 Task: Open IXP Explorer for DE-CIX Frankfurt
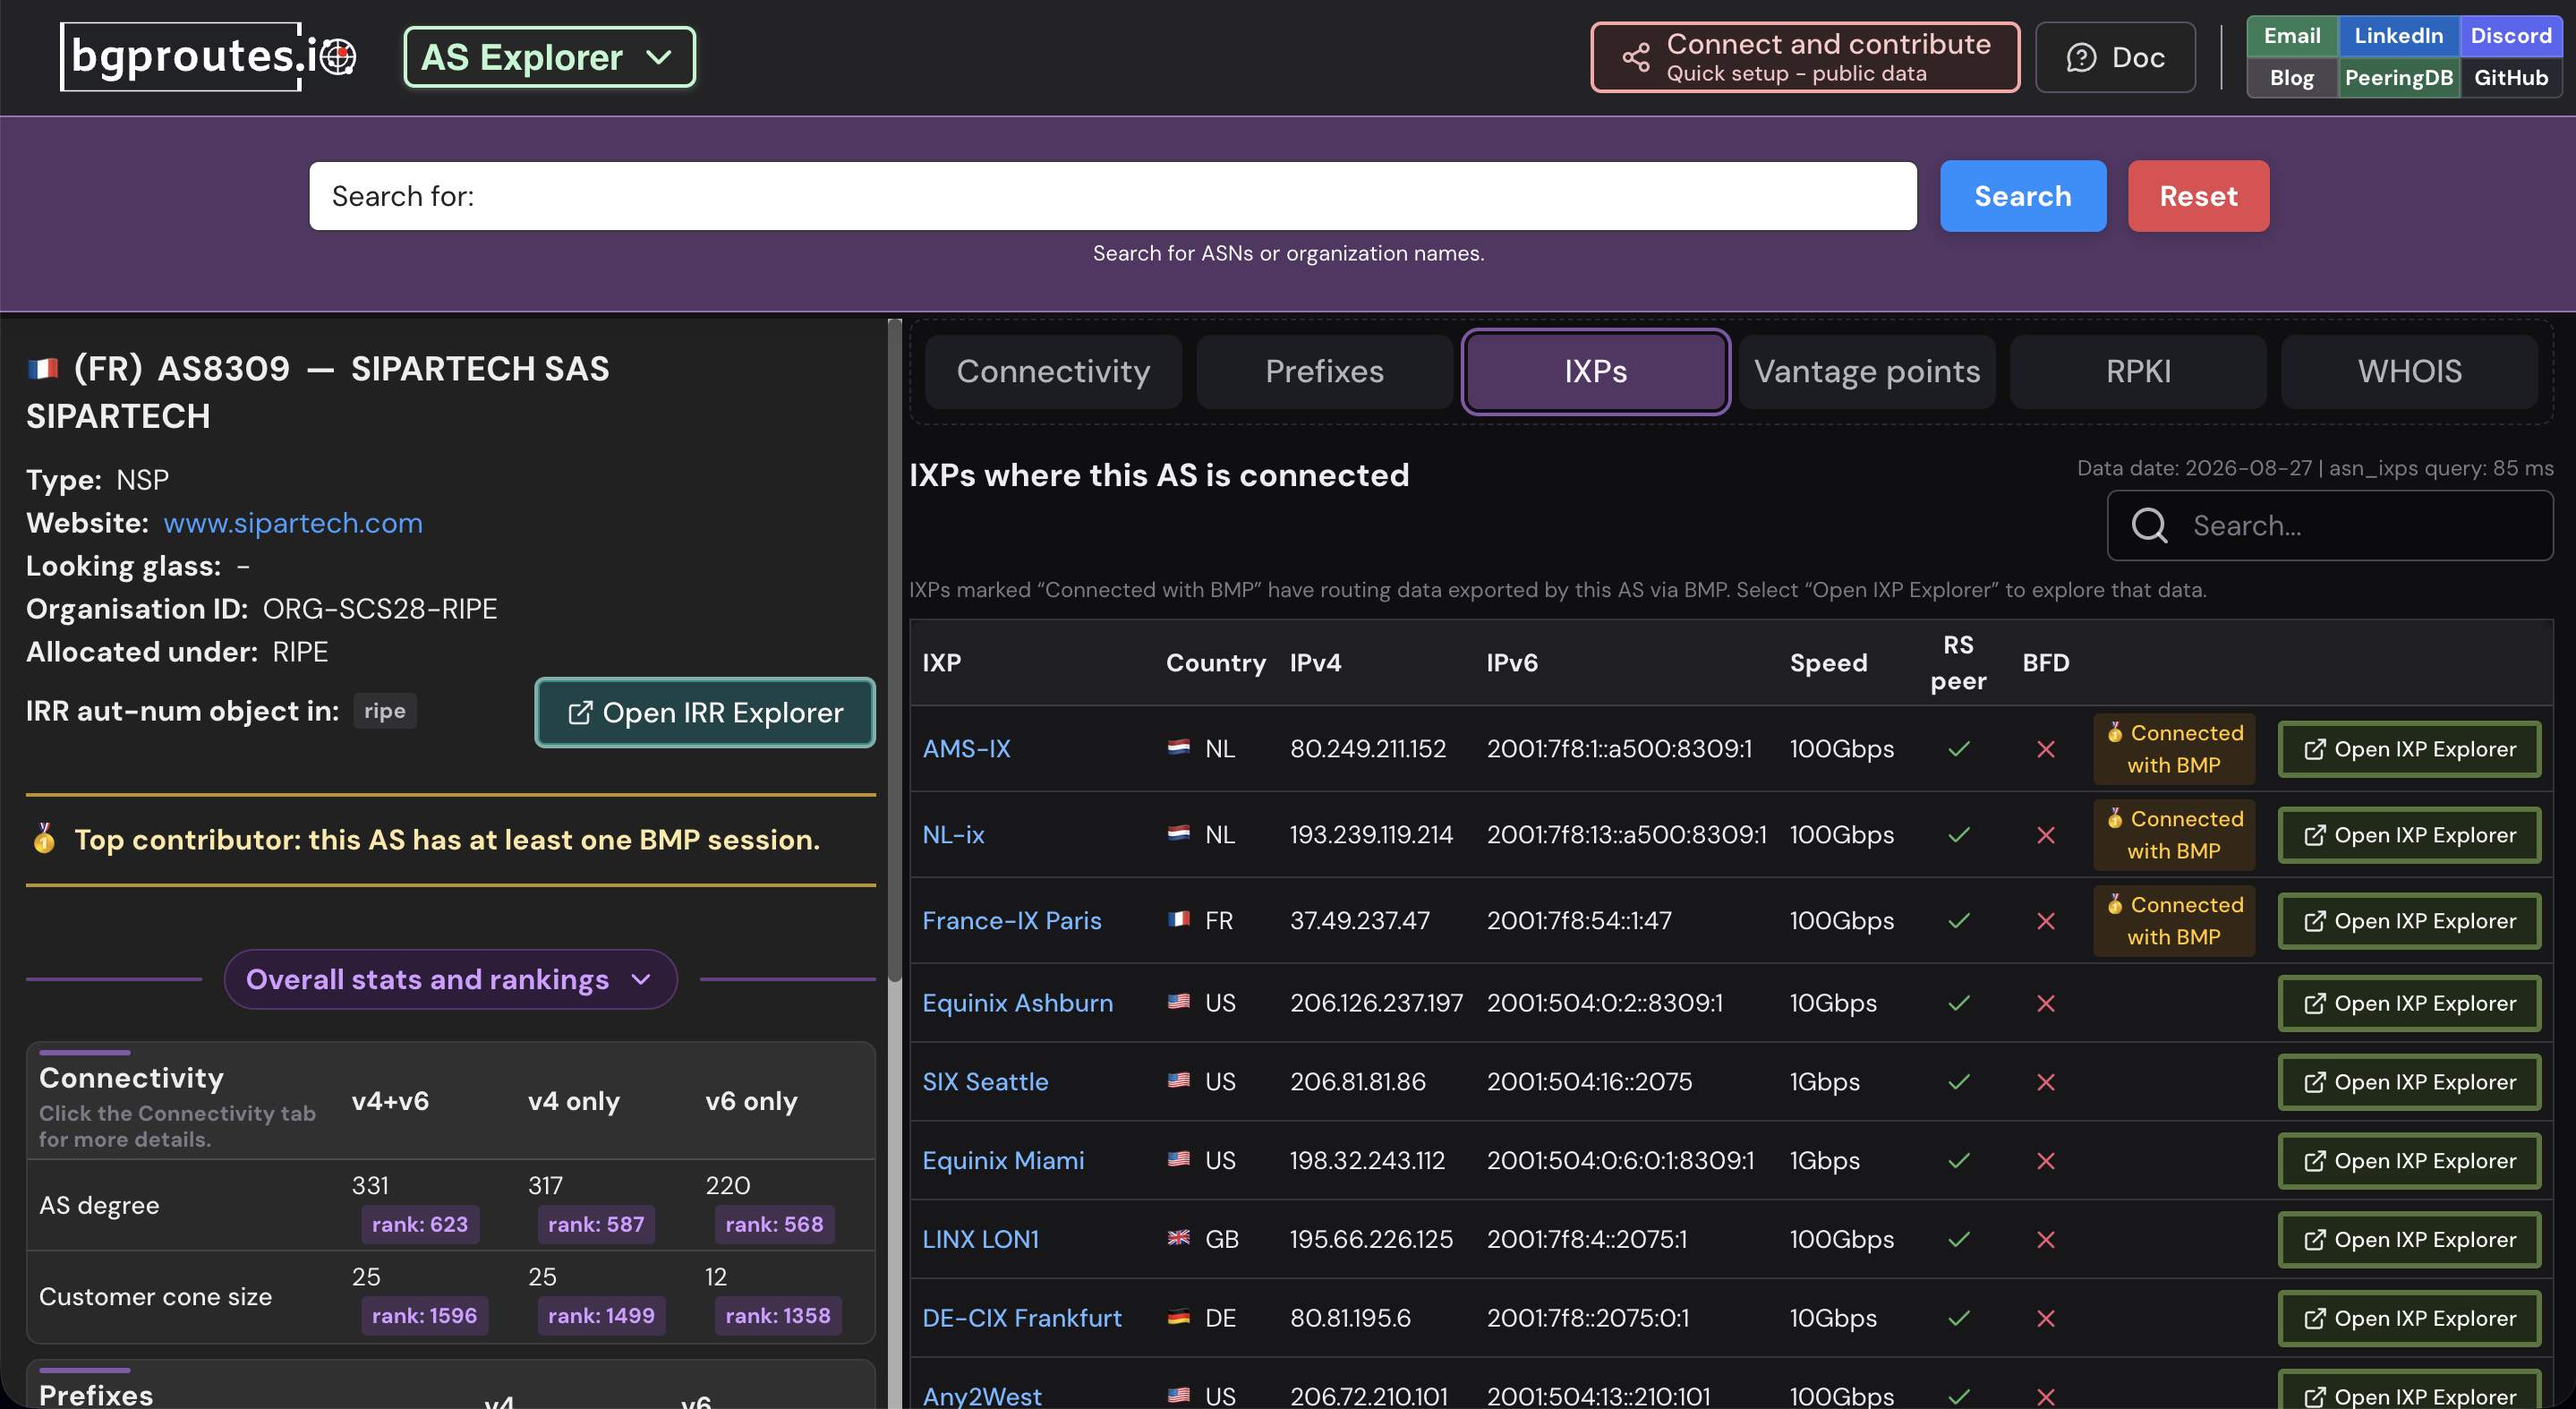[2409, 1318]
